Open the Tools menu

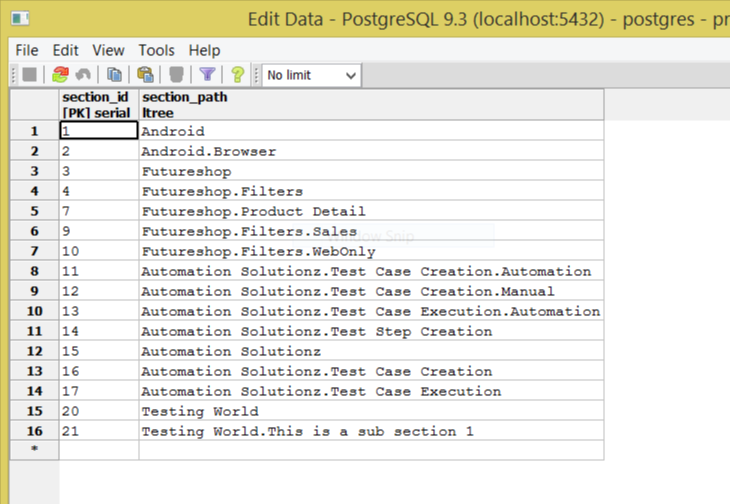[x=156, y=50]
